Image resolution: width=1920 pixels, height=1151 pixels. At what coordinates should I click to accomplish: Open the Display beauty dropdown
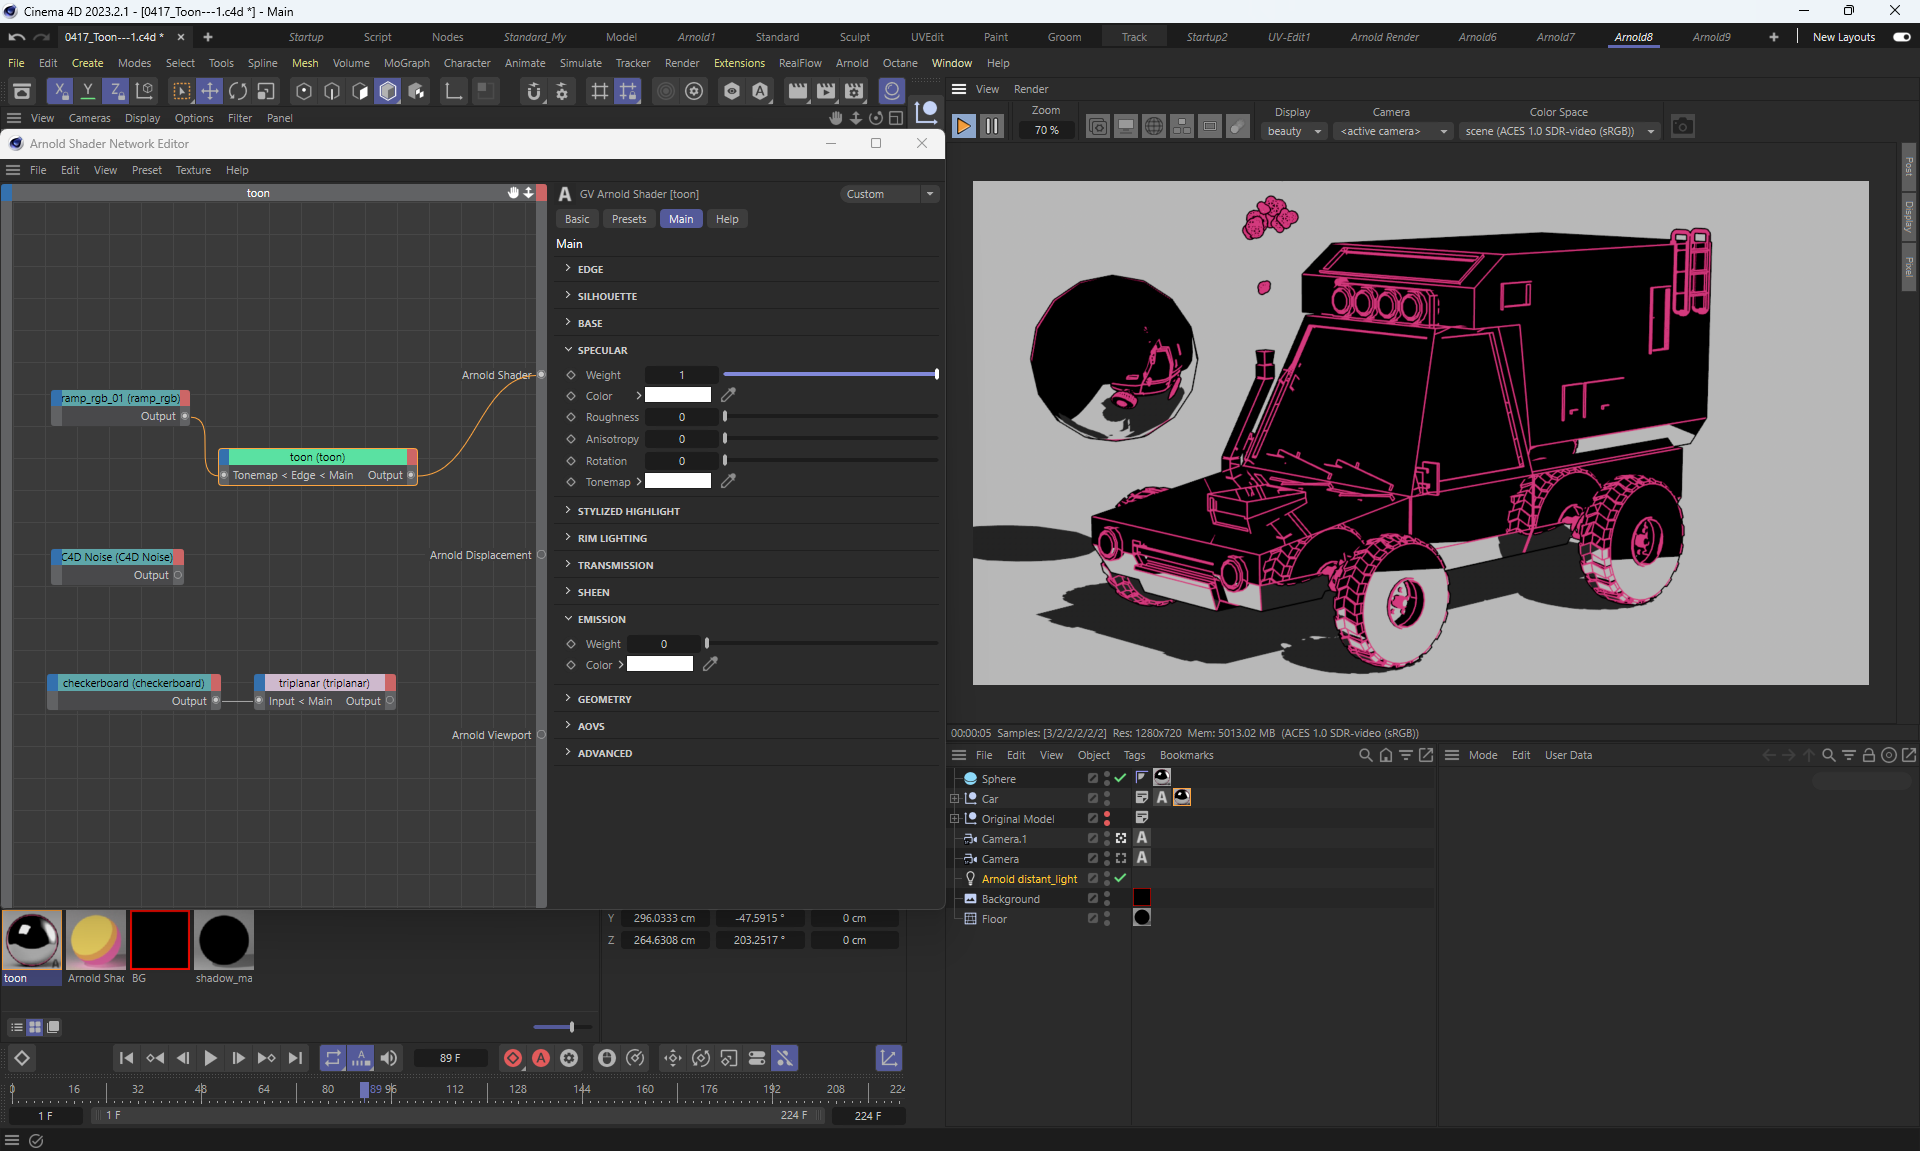(x=1294, y=131)
